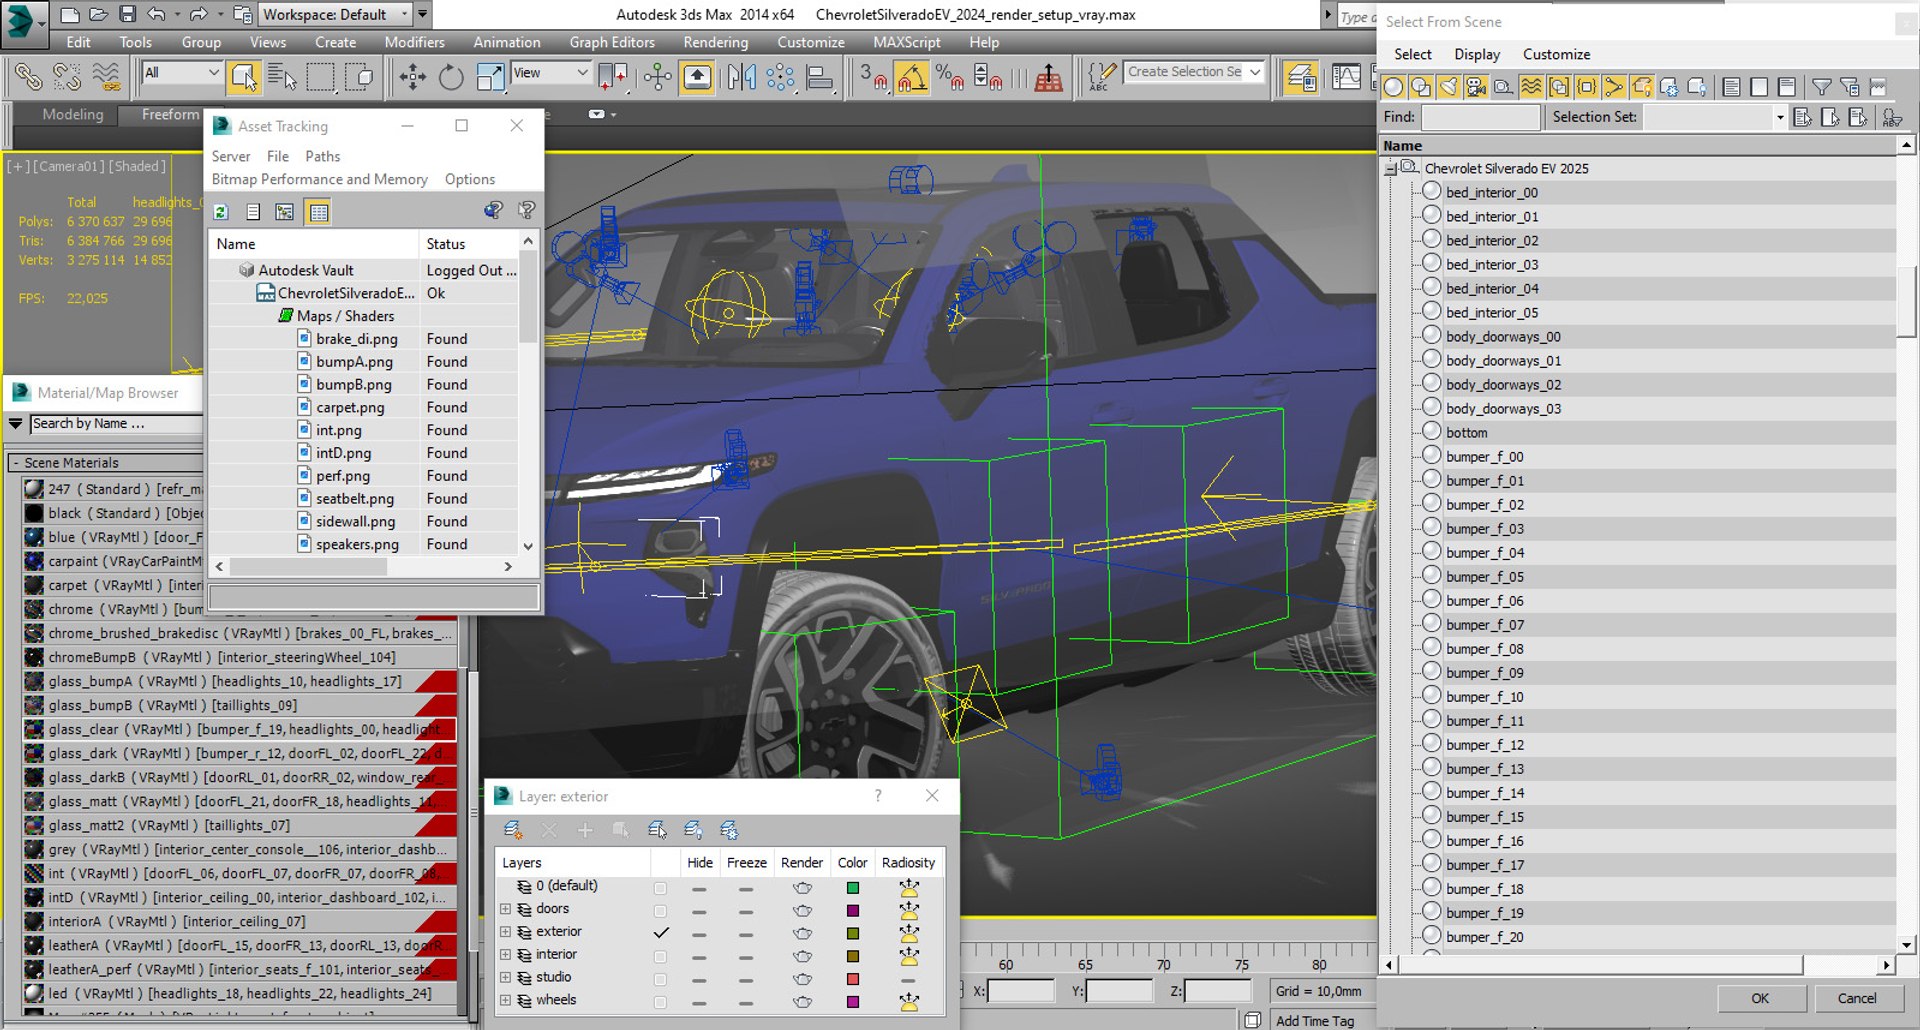Open the View reference coordinate dropdown
Viewport: 1920px width, 1030px height.
[550, 72]
